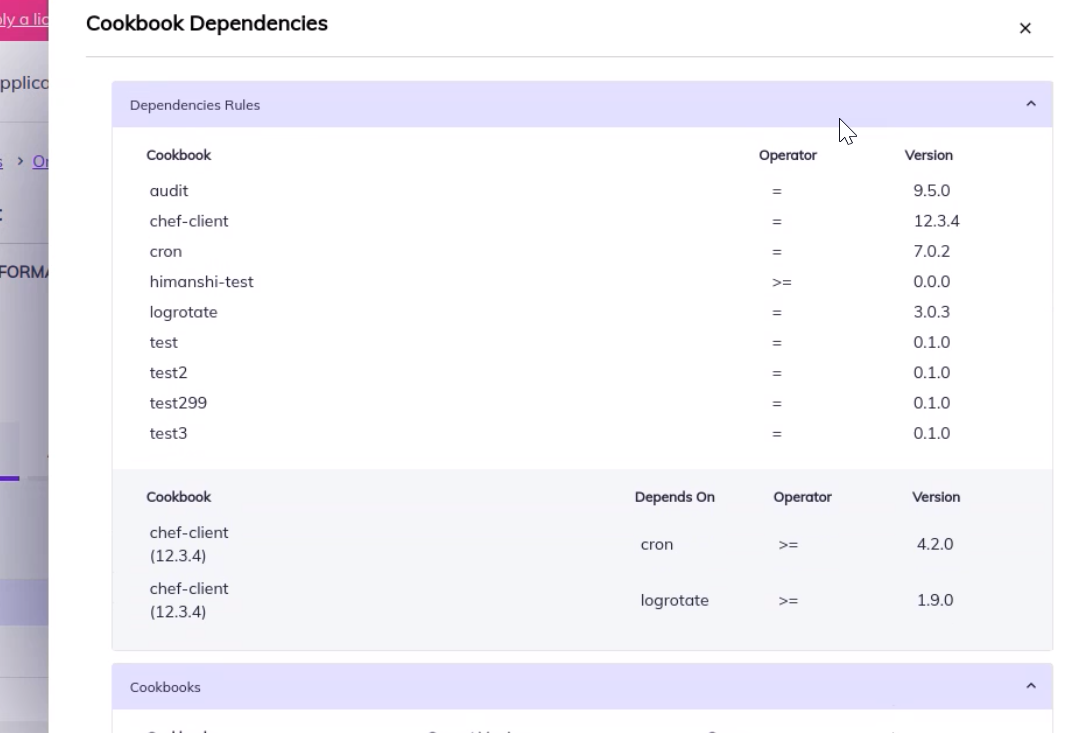Select the test3 cookbook entry

click(168, 433)
